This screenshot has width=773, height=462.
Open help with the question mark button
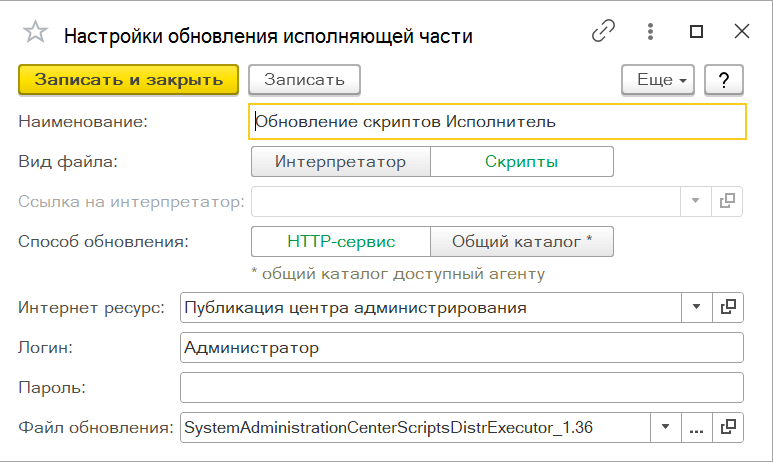(x=722, y=79)
